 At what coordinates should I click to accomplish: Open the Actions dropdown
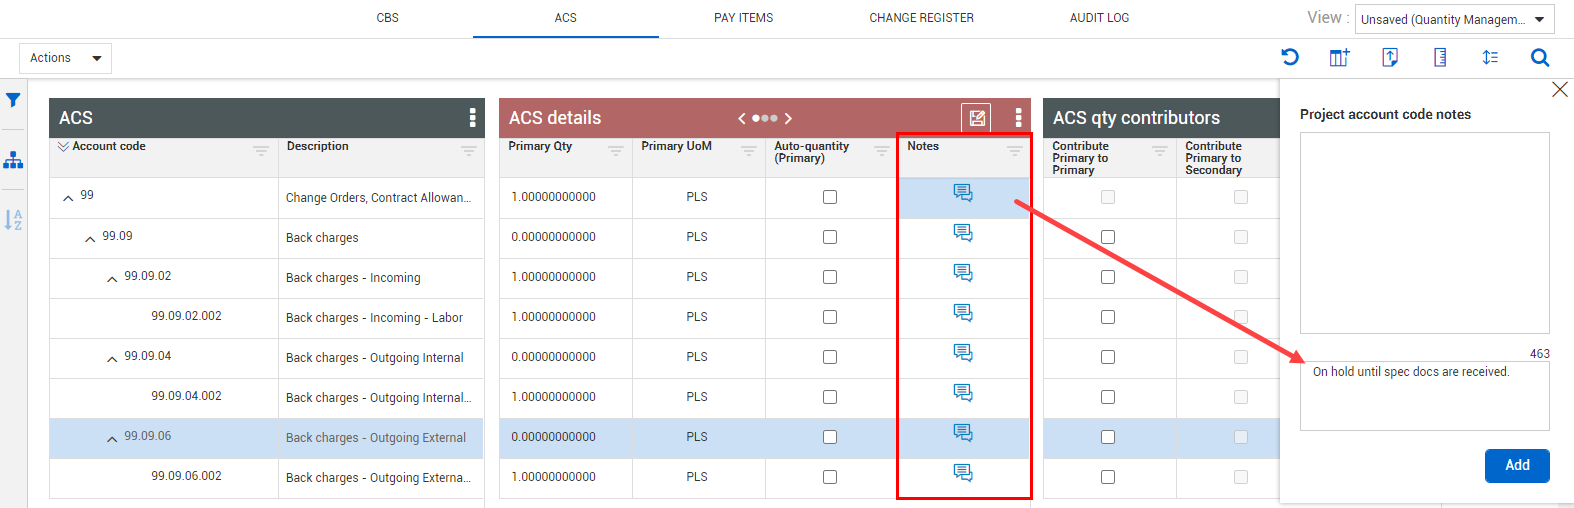(65, 58)
